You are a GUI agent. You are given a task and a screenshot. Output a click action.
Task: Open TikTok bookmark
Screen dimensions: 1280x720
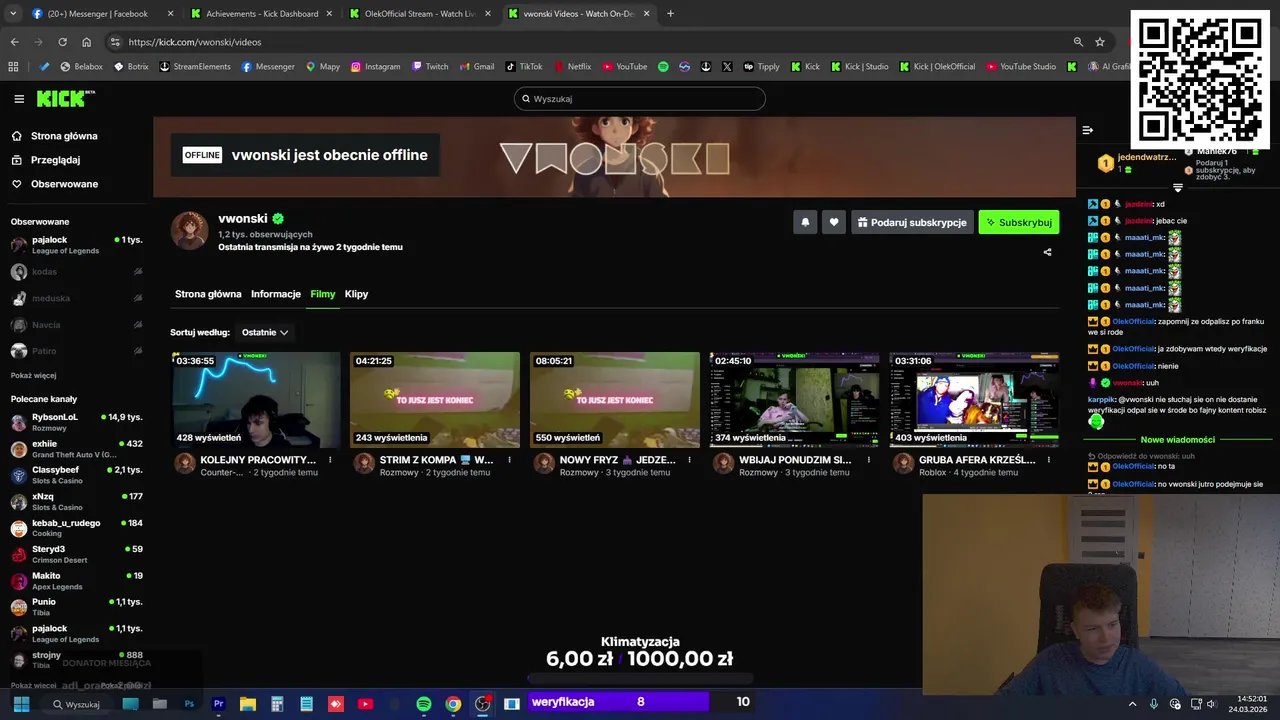tap(524, 67)
